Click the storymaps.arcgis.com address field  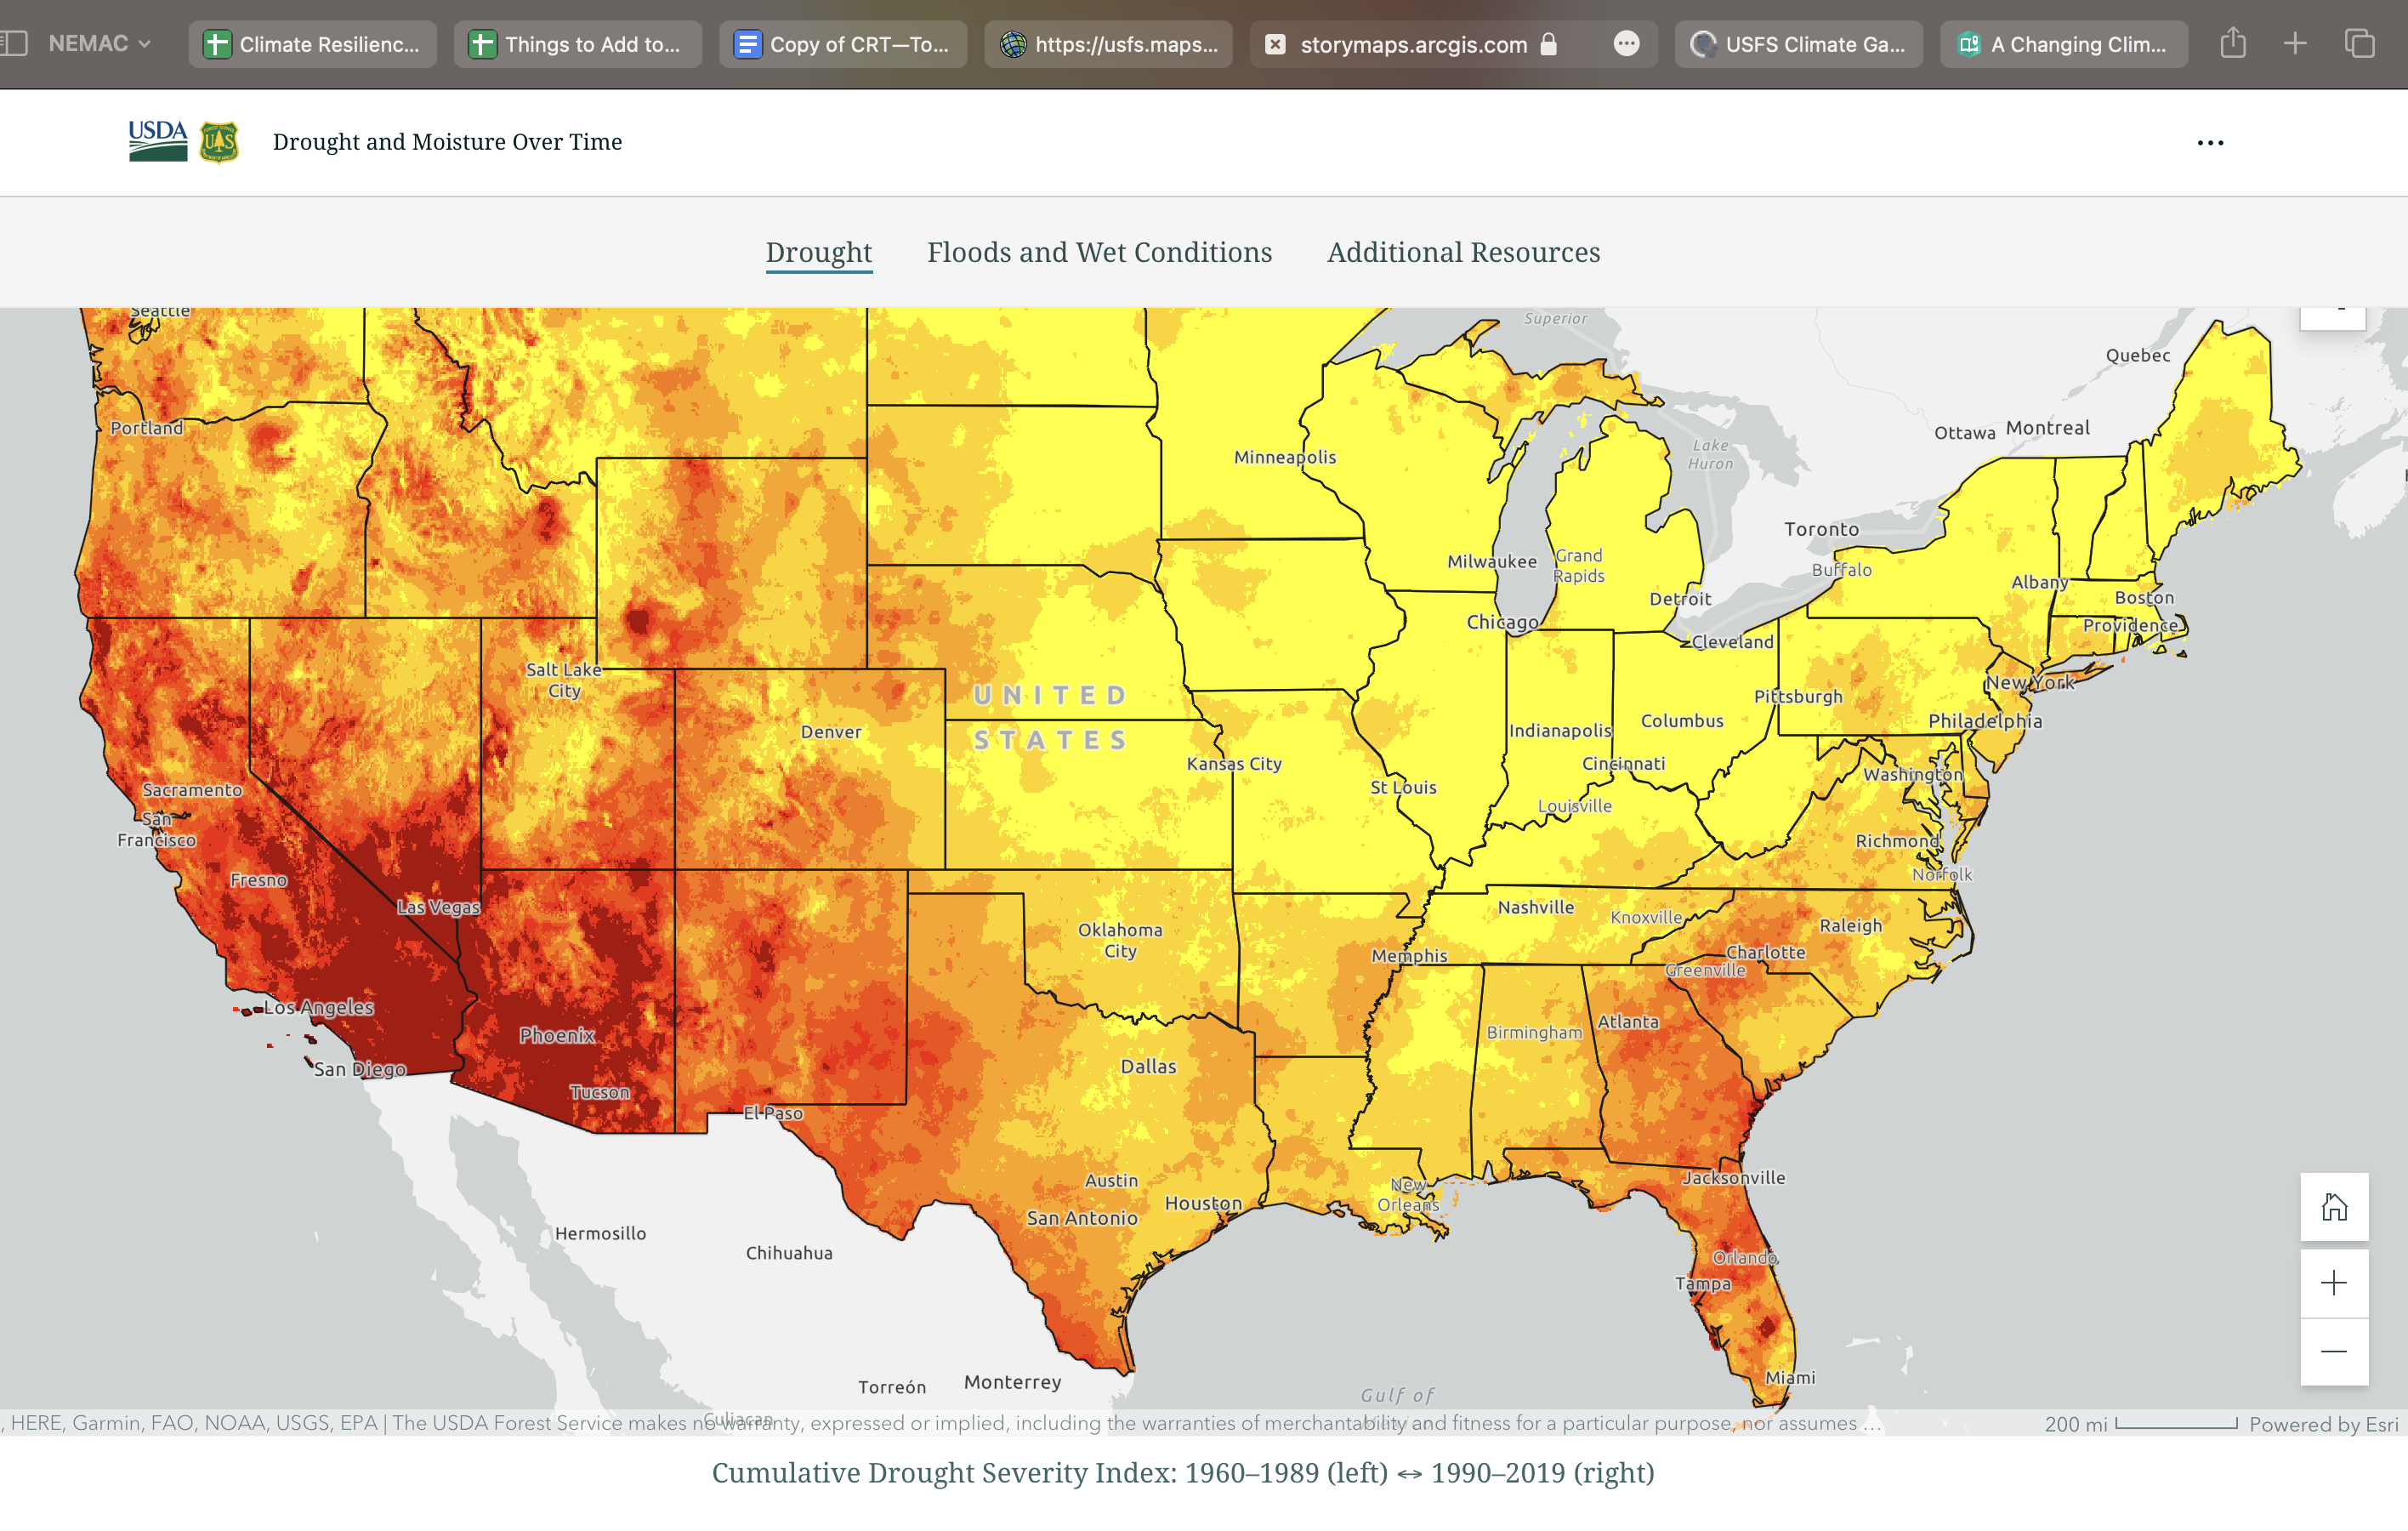click(x=1413, y=44)
